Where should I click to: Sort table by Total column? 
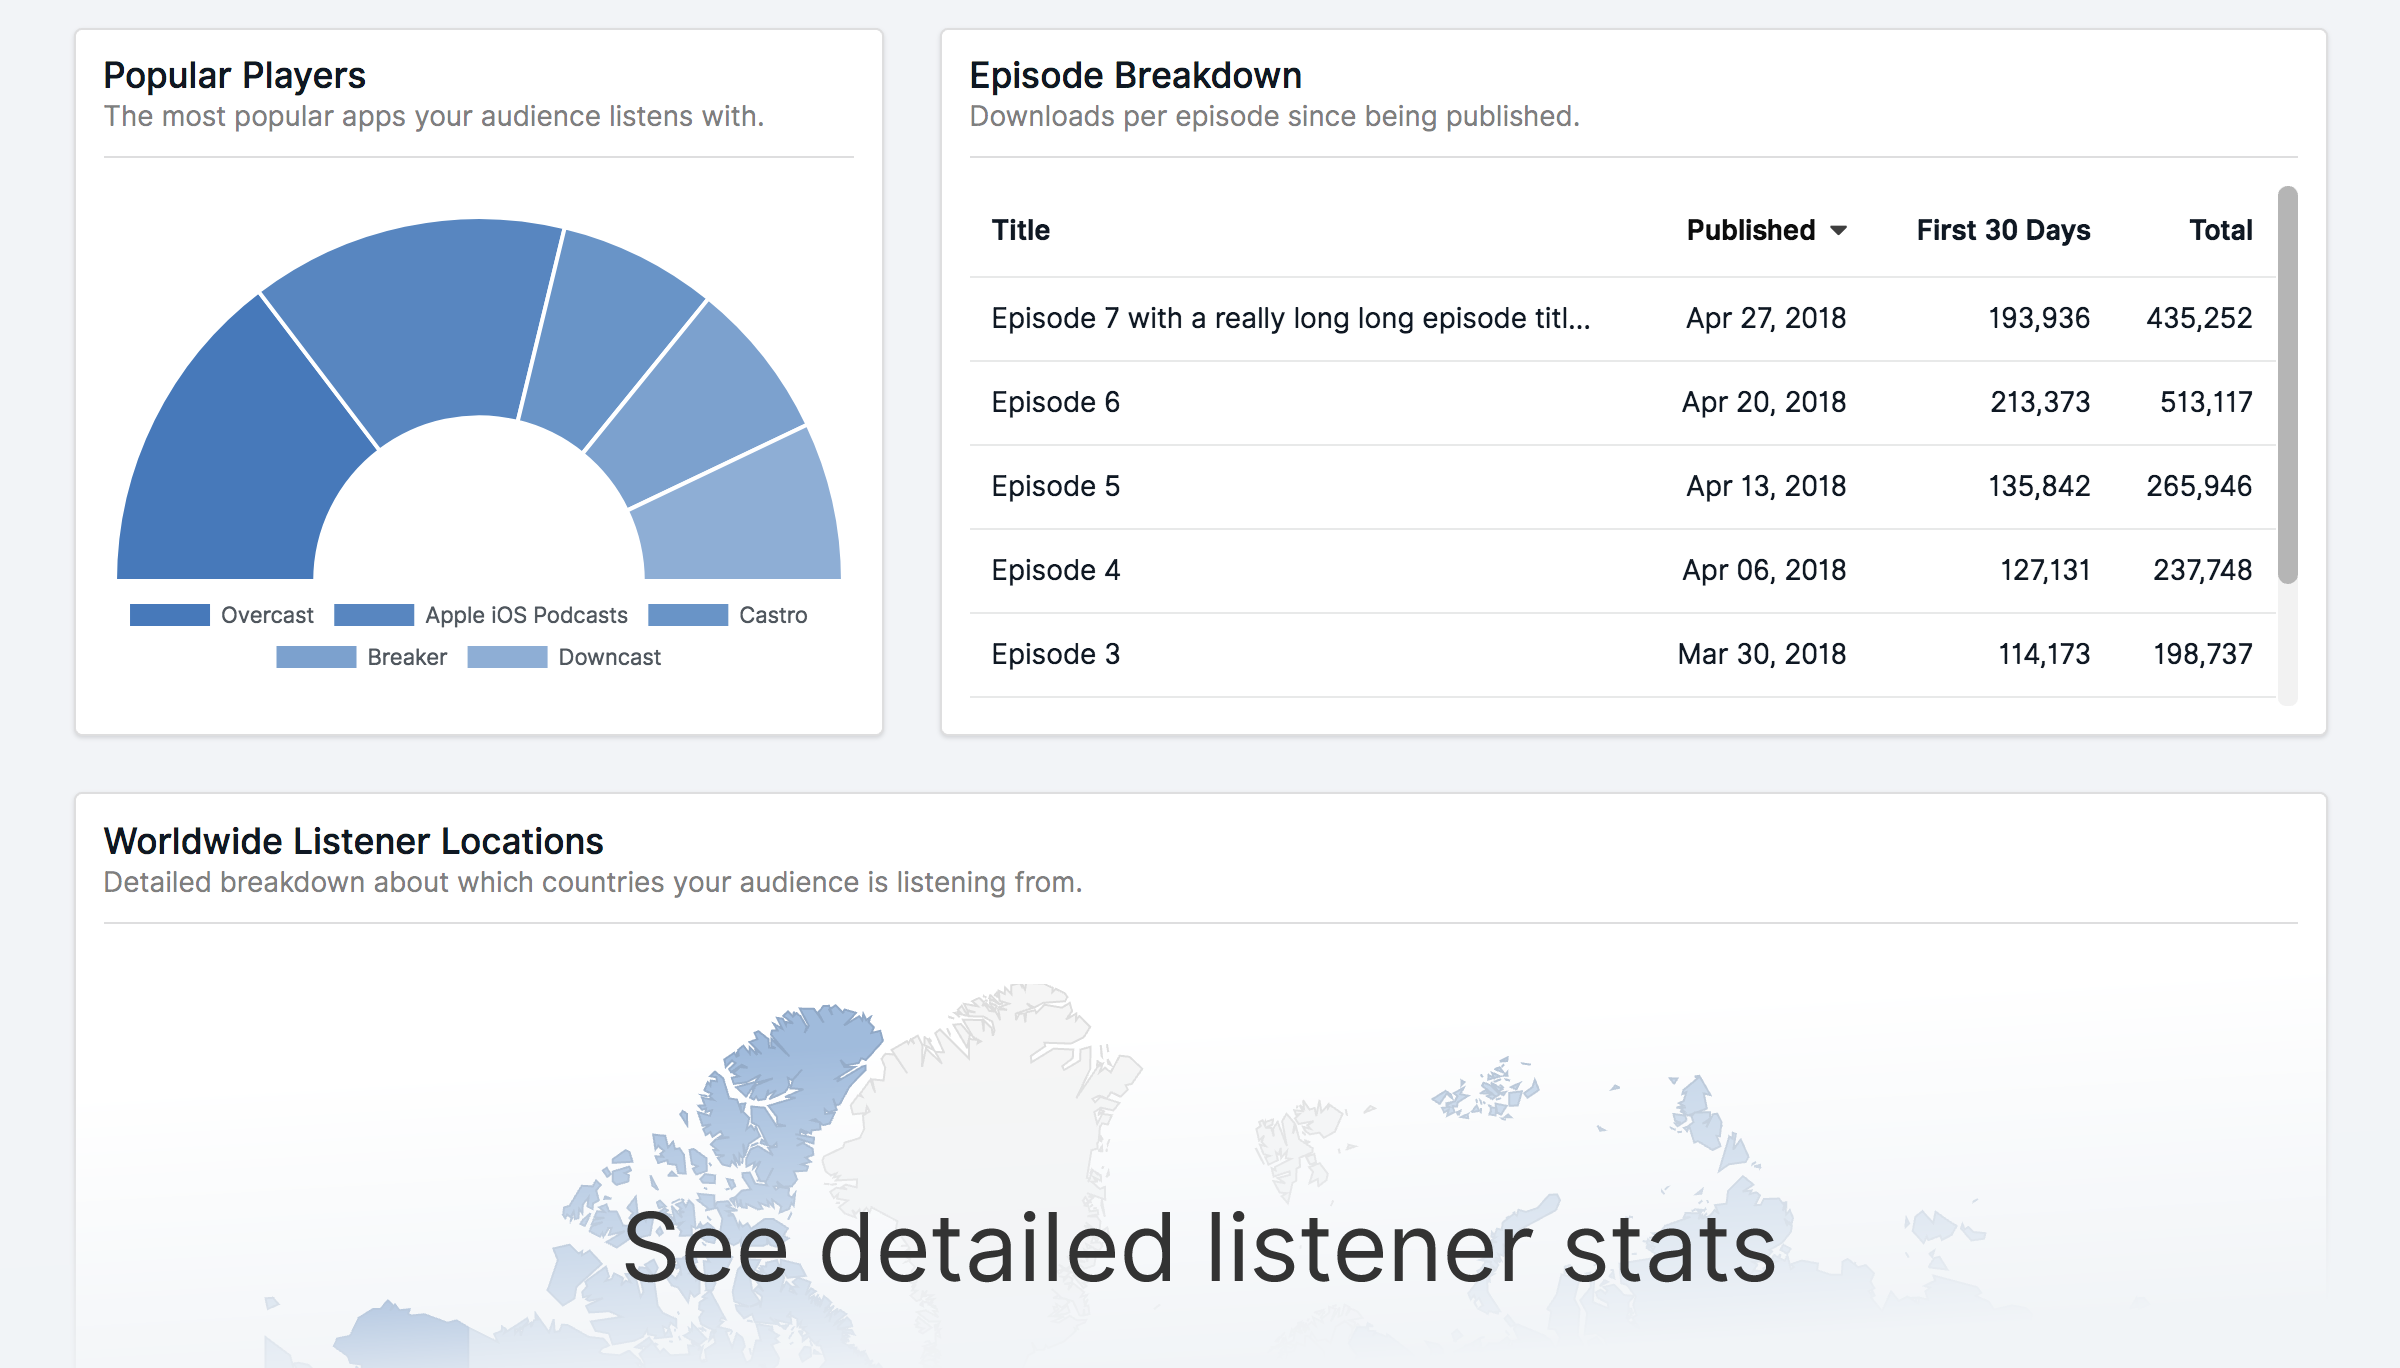pos(2220,231)
